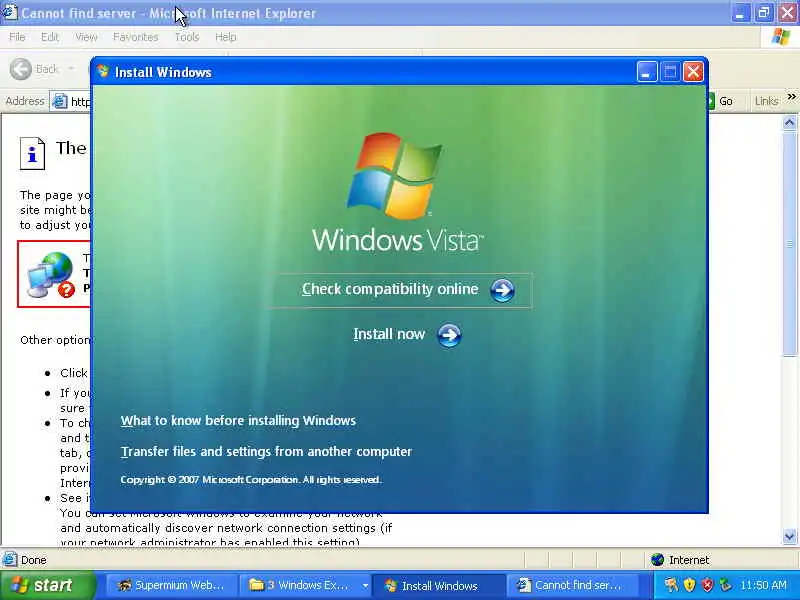Open the Help menu in Internet Explorer

click(225, 37)
